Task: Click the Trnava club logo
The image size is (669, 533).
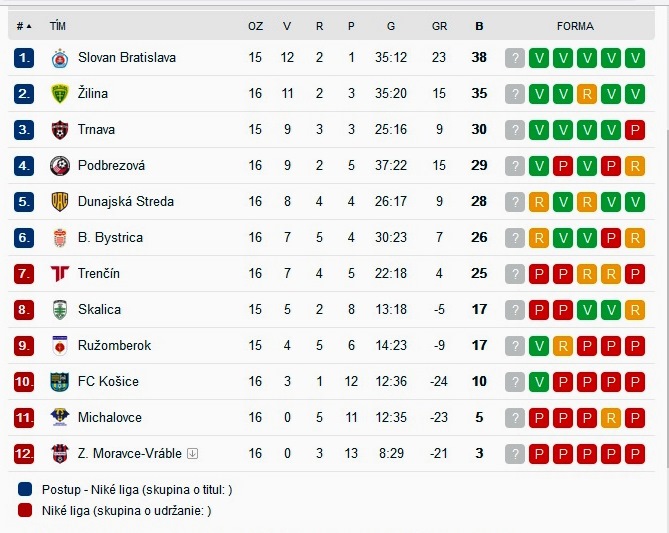Action: [x=60, y=130]
